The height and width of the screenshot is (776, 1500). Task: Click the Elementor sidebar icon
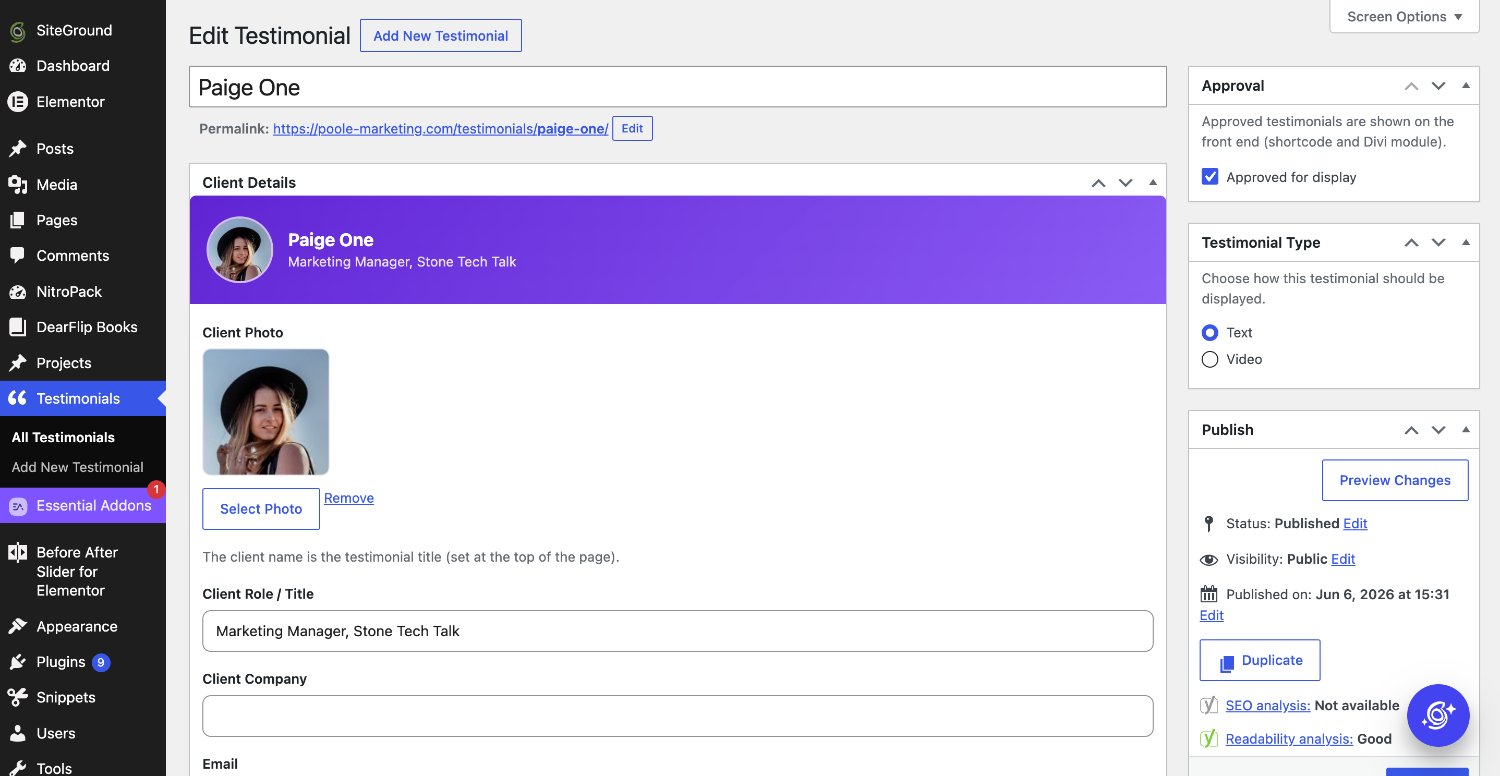(17, 102)
